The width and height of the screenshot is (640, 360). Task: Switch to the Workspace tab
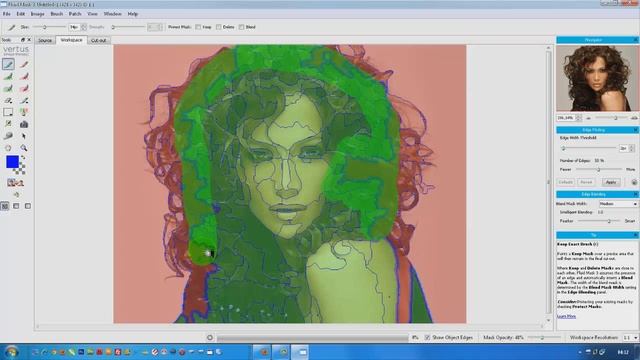point(71,40)
